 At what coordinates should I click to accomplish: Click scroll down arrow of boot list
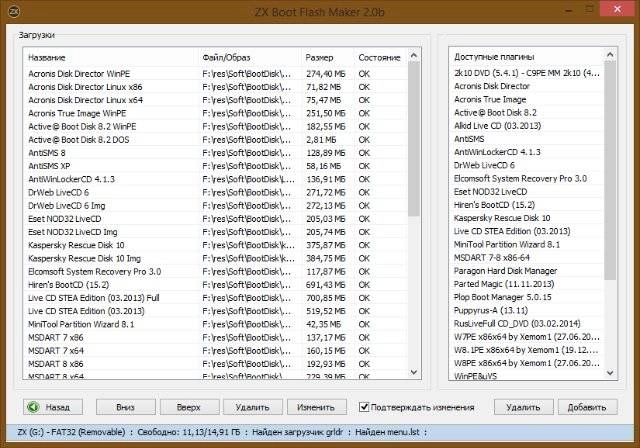pyautogui.click(x=413, y=372)
